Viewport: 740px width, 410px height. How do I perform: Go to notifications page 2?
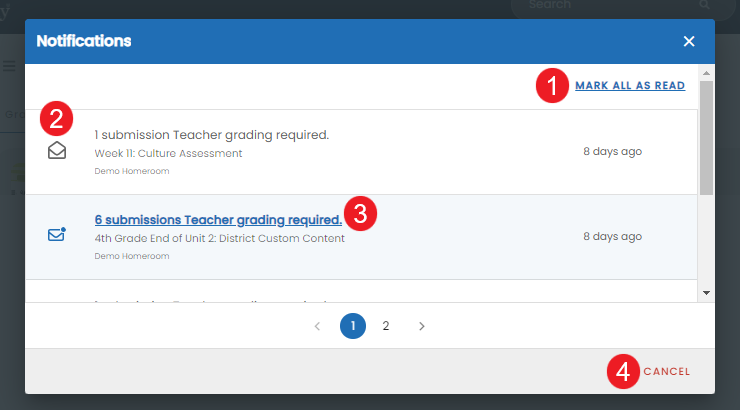pos(386,326)
